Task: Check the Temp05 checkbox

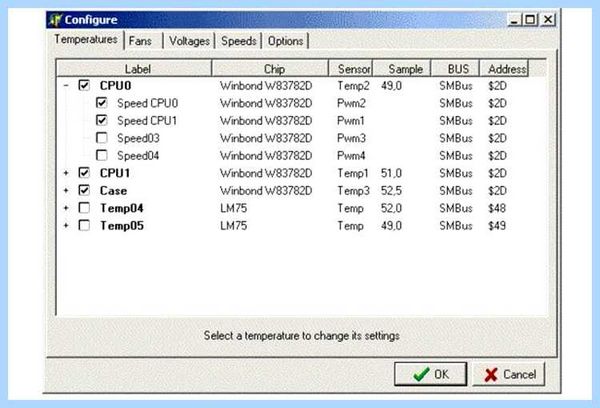Action: (x=84, y=225)
